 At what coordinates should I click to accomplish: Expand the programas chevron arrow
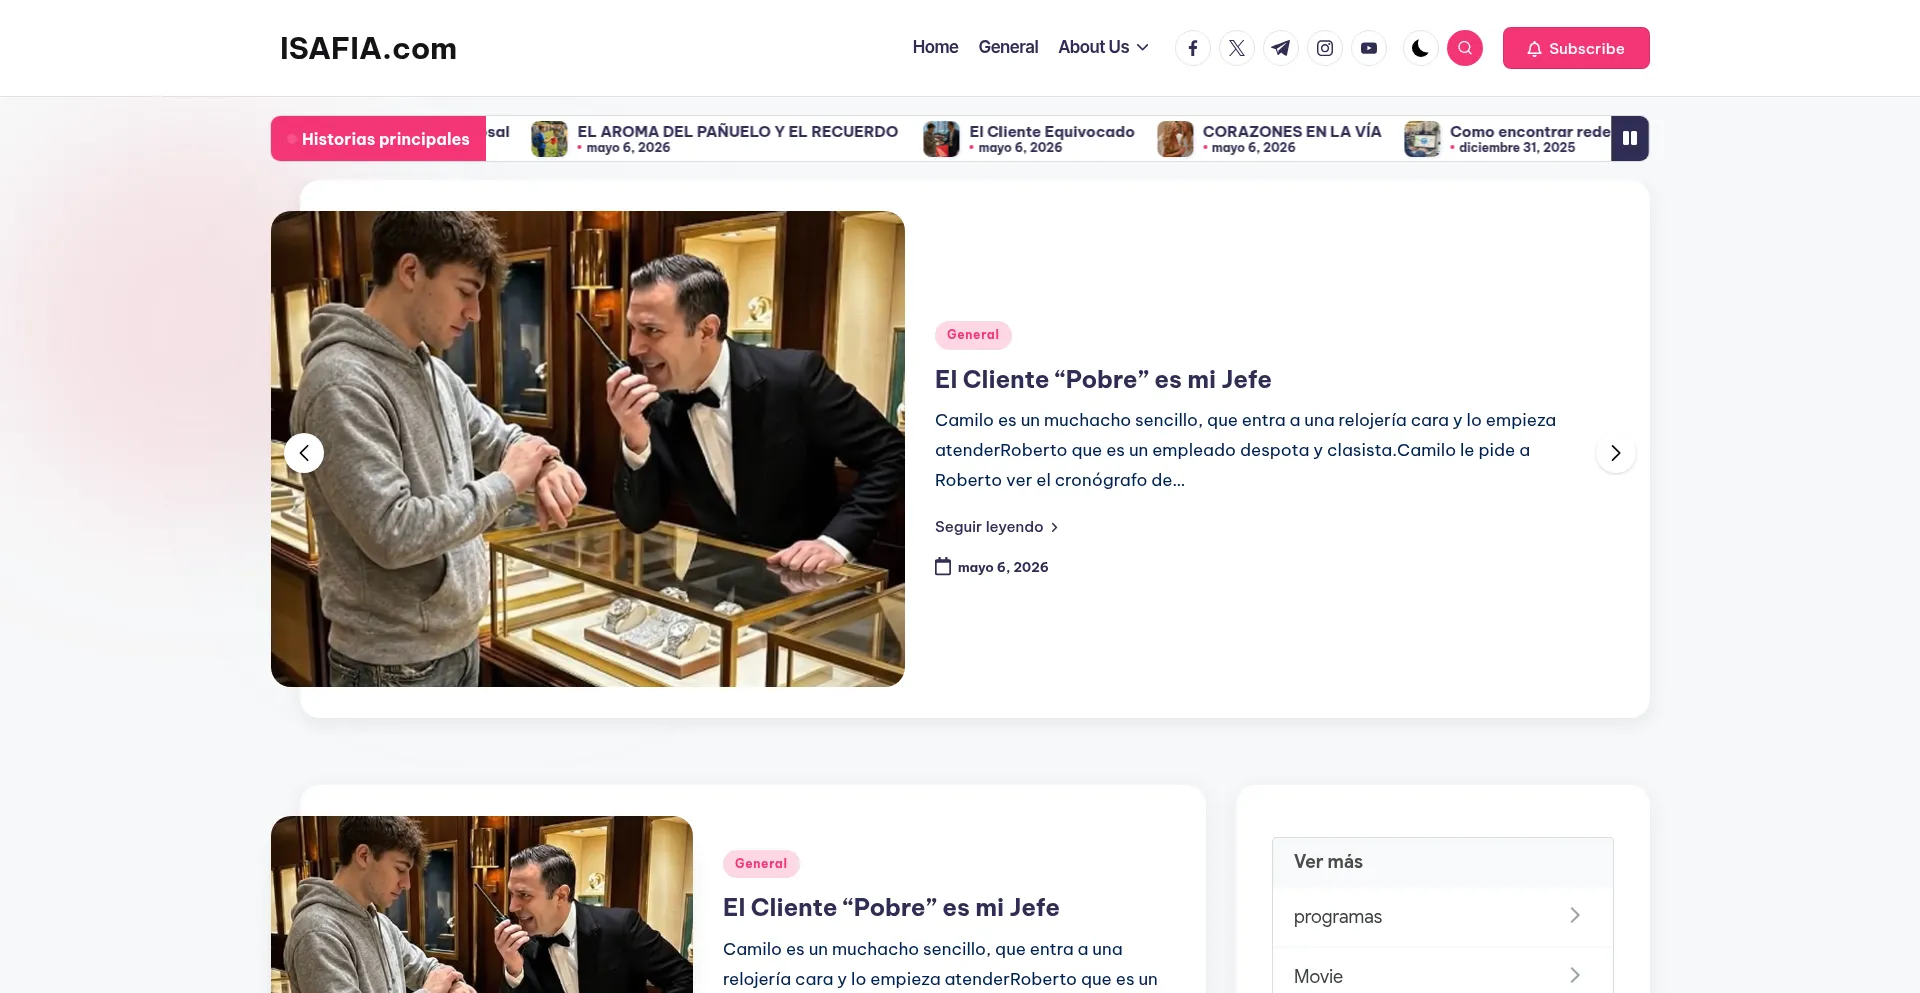coord(1575,916)
